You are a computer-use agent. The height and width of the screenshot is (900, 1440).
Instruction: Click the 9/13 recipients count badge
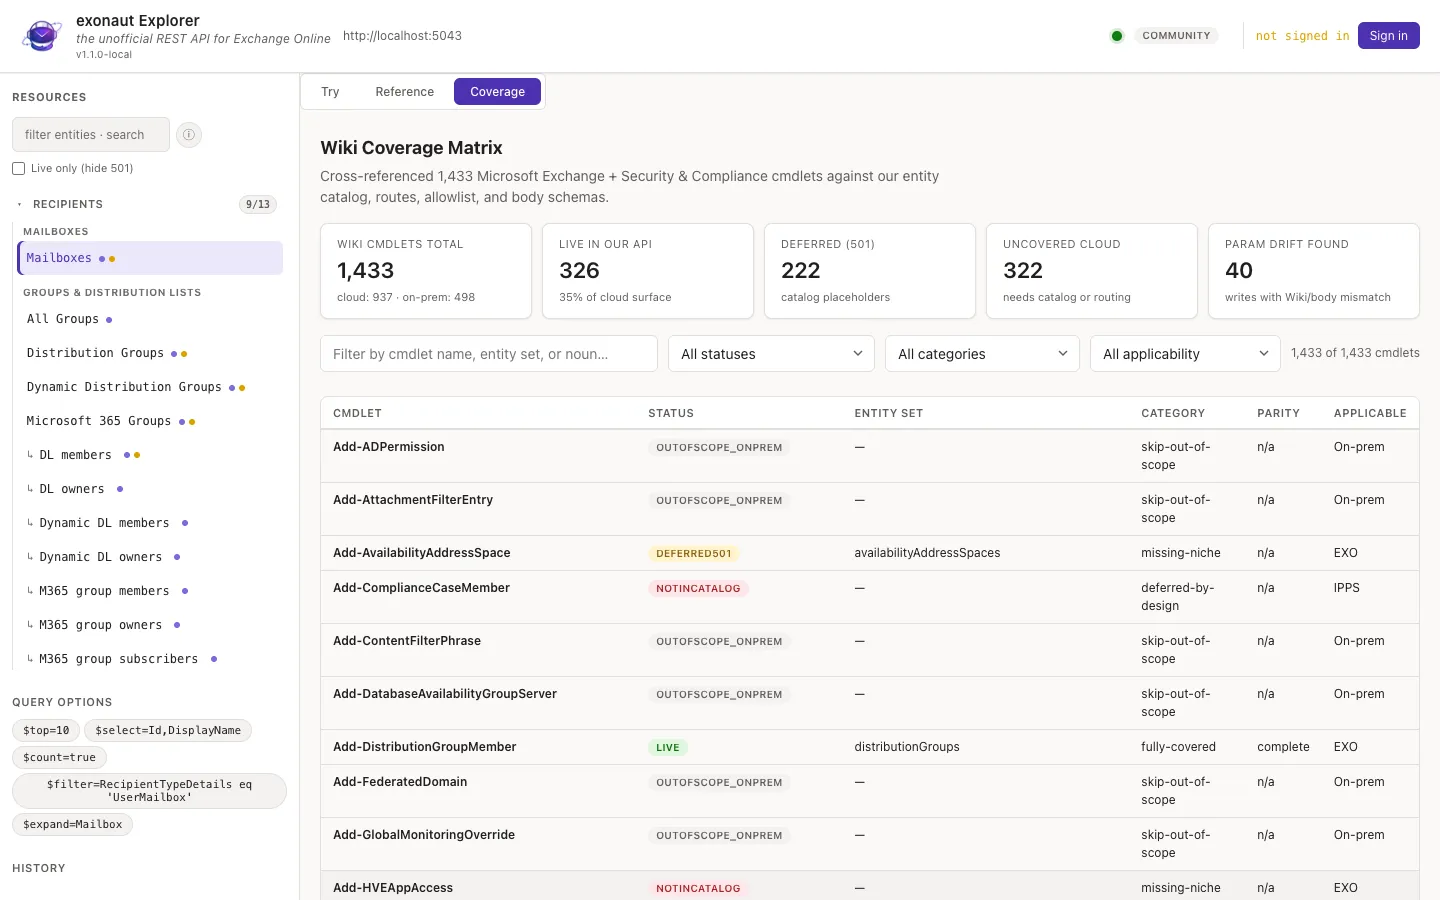point(258,204)
